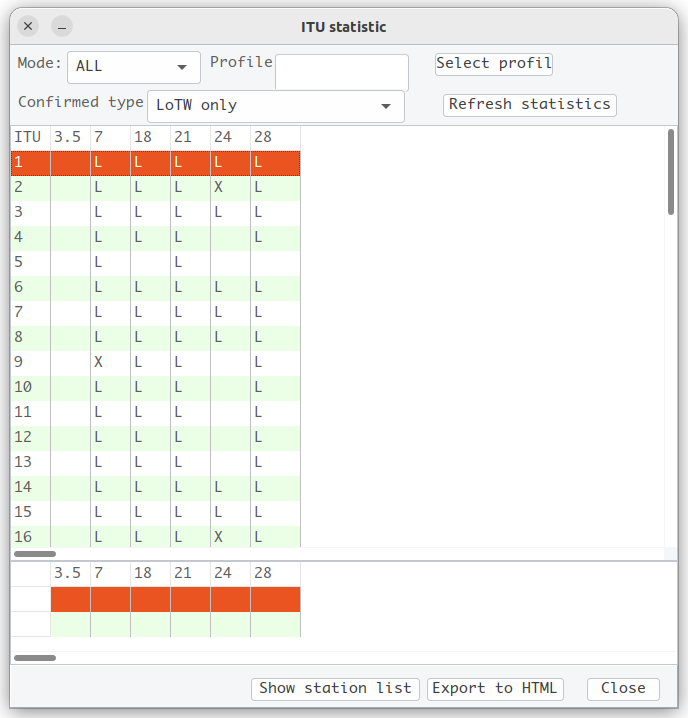Select ITU zone 16 row label
This screenshot has height=718, width=688.
pos(30,537)
